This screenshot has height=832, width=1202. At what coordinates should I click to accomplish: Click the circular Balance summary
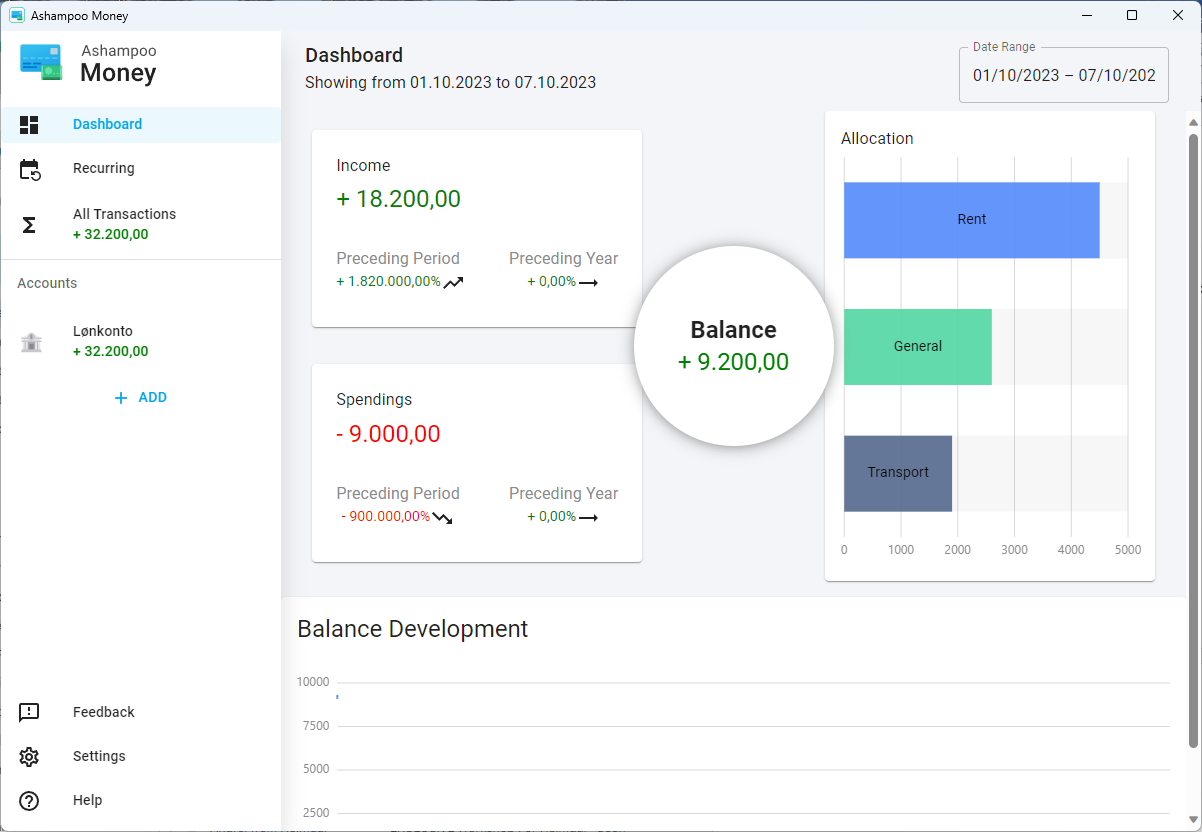point(734,346)
